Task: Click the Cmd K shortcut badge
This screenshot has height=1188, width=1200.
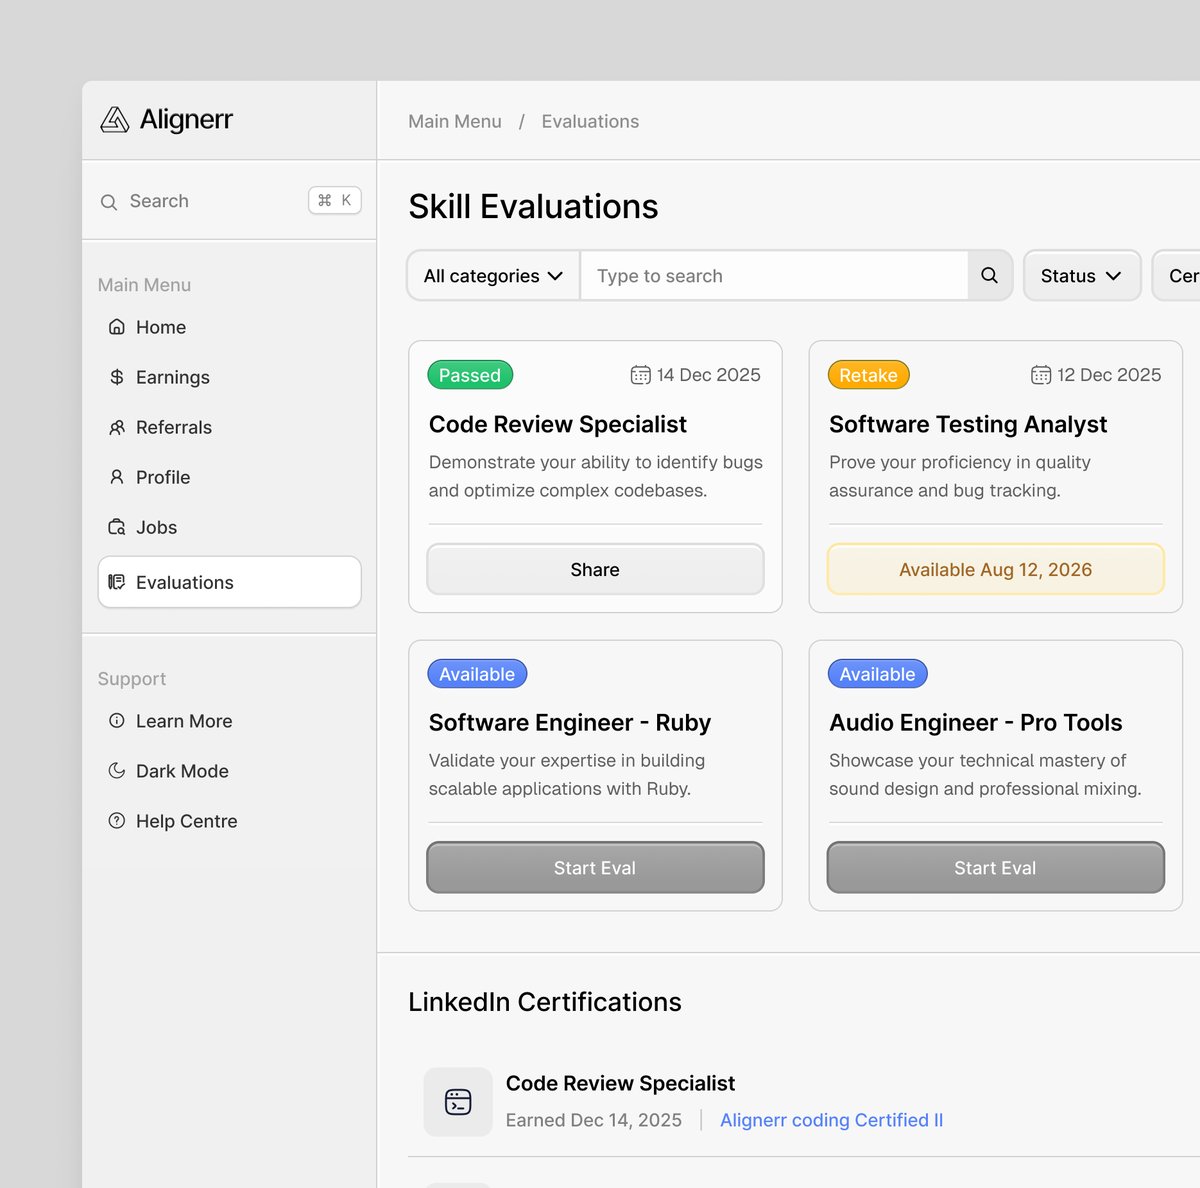Action: (335, 201)
